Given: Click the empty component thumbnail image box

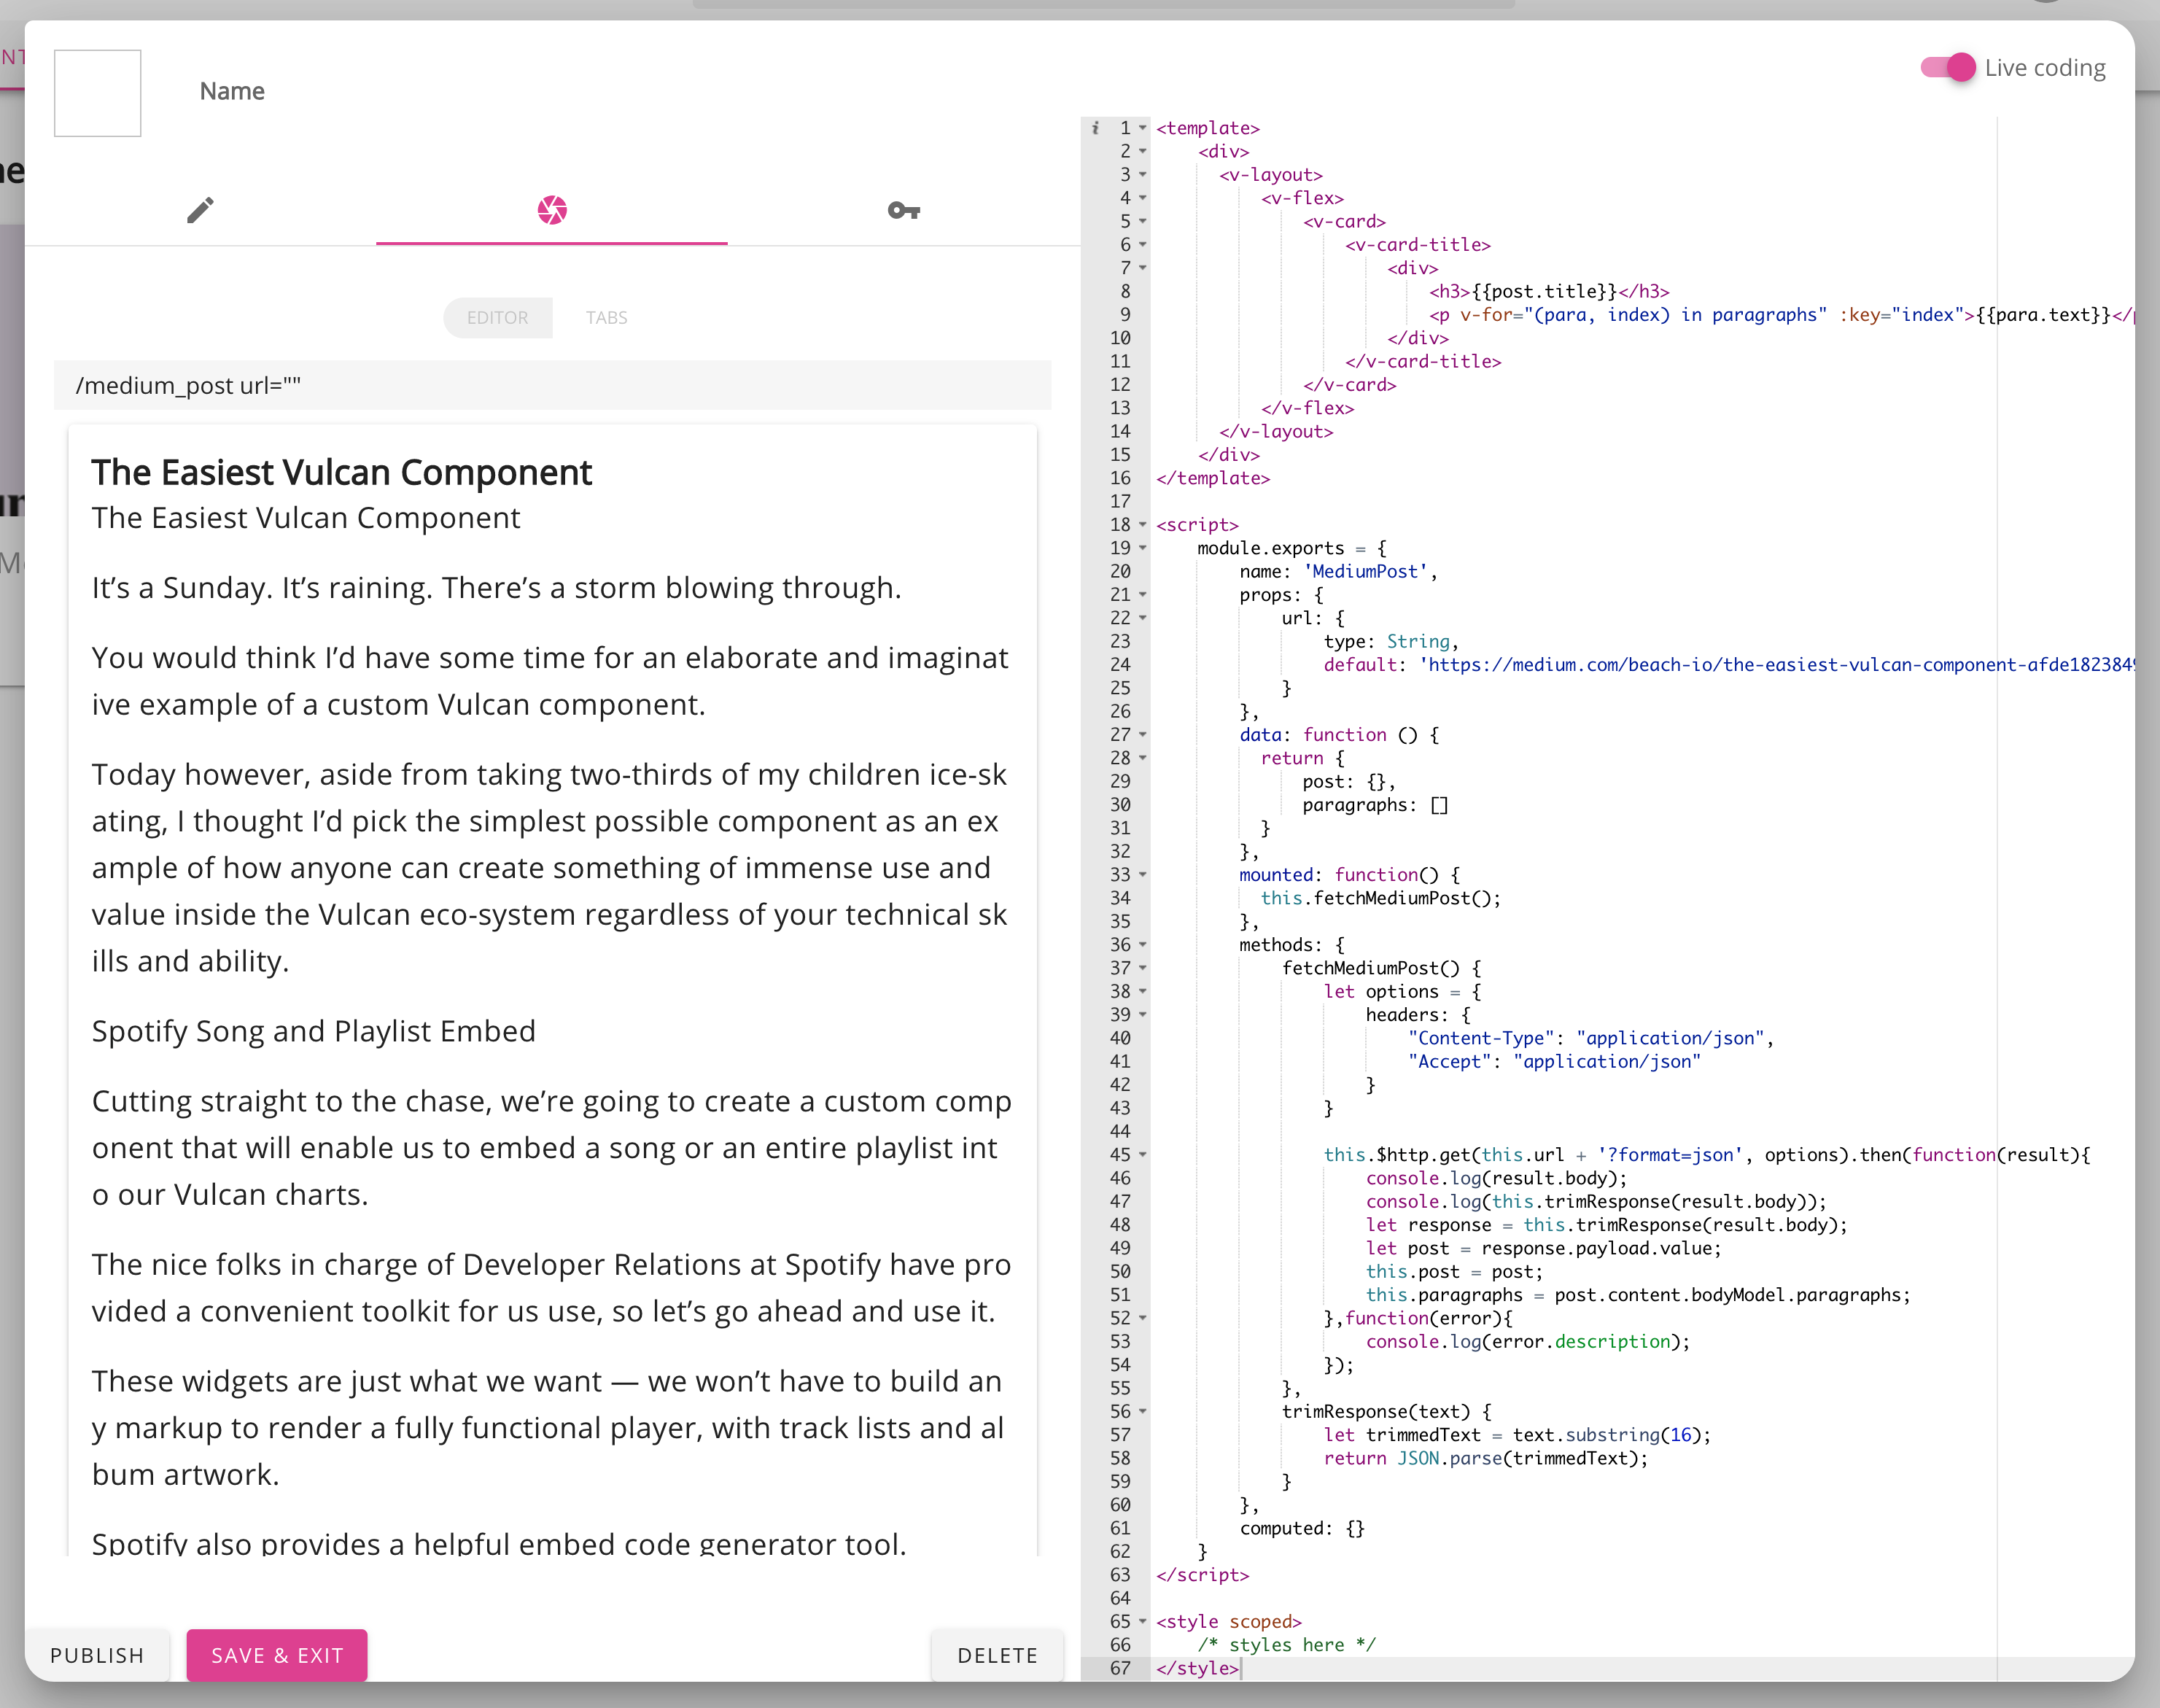Looking at the screenshot, I should 97,93.
